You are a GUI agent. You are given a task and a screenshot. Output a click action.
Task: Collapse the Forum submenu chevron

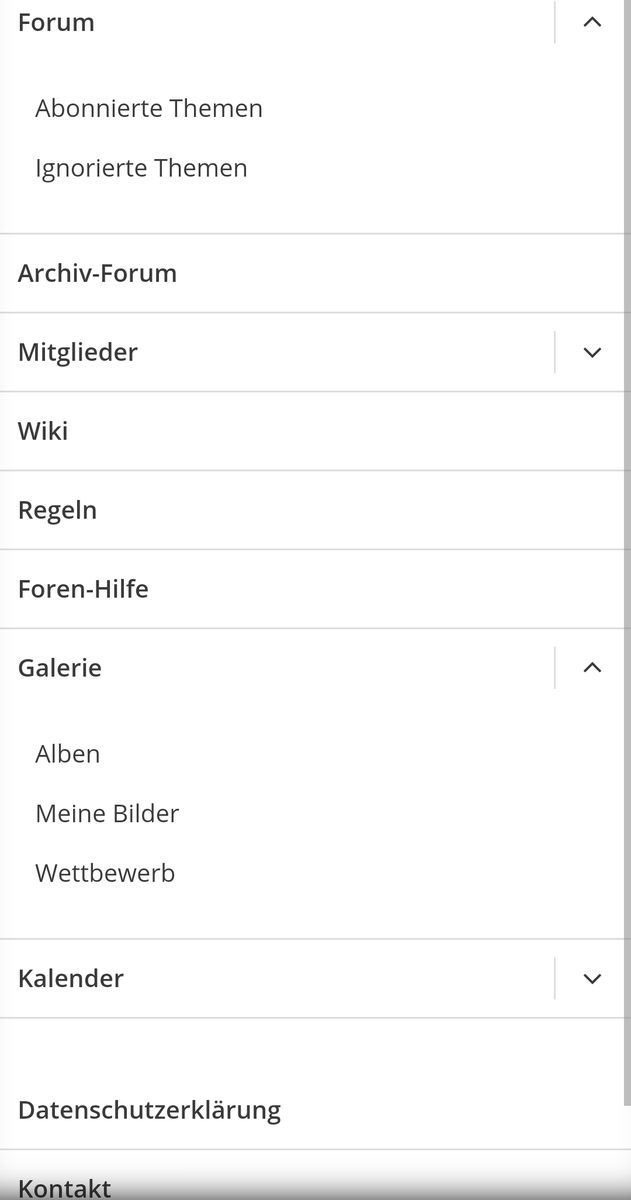tap(592, 22)
